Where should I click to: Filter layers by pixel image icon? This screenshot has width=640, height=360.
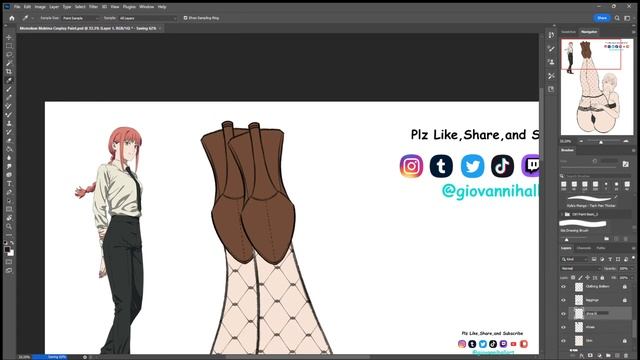coord(594,259)
